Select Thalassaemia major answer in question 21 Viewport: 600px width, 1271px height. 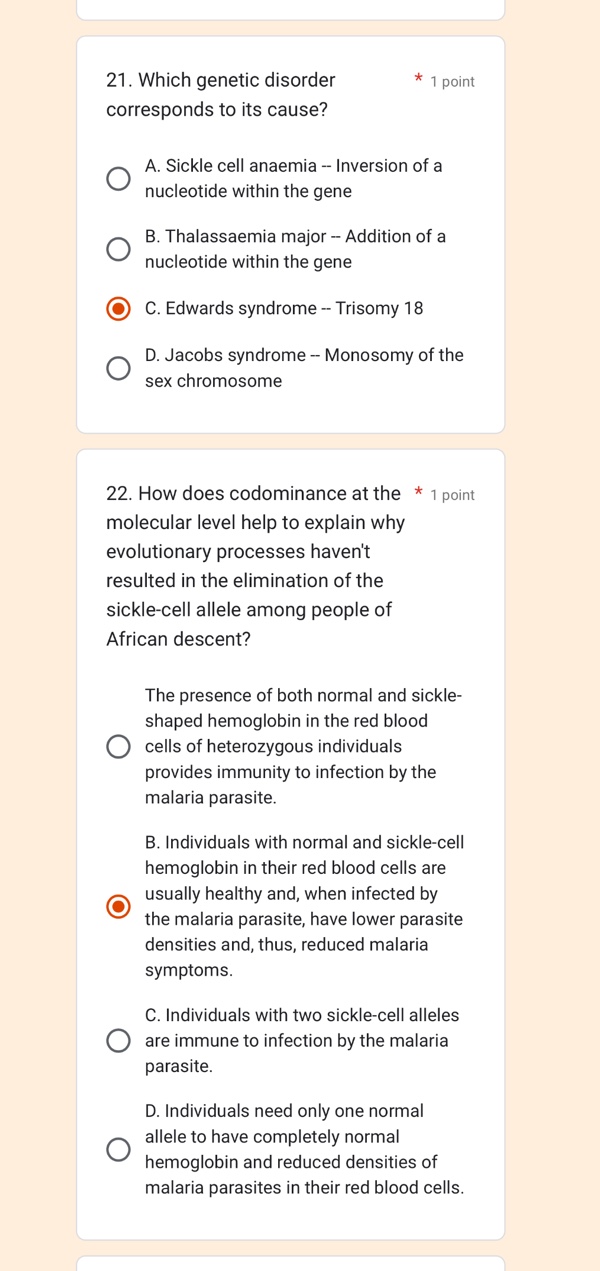(118, 249)
